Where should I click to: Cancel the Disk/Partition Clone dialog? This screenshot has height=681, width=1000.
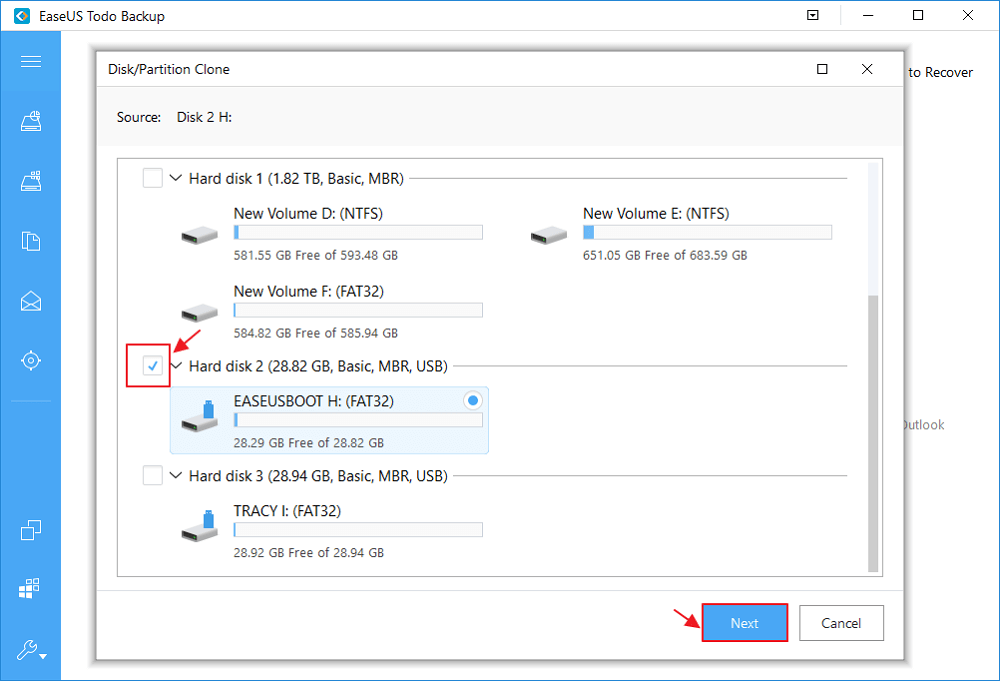tap(841, 622)
